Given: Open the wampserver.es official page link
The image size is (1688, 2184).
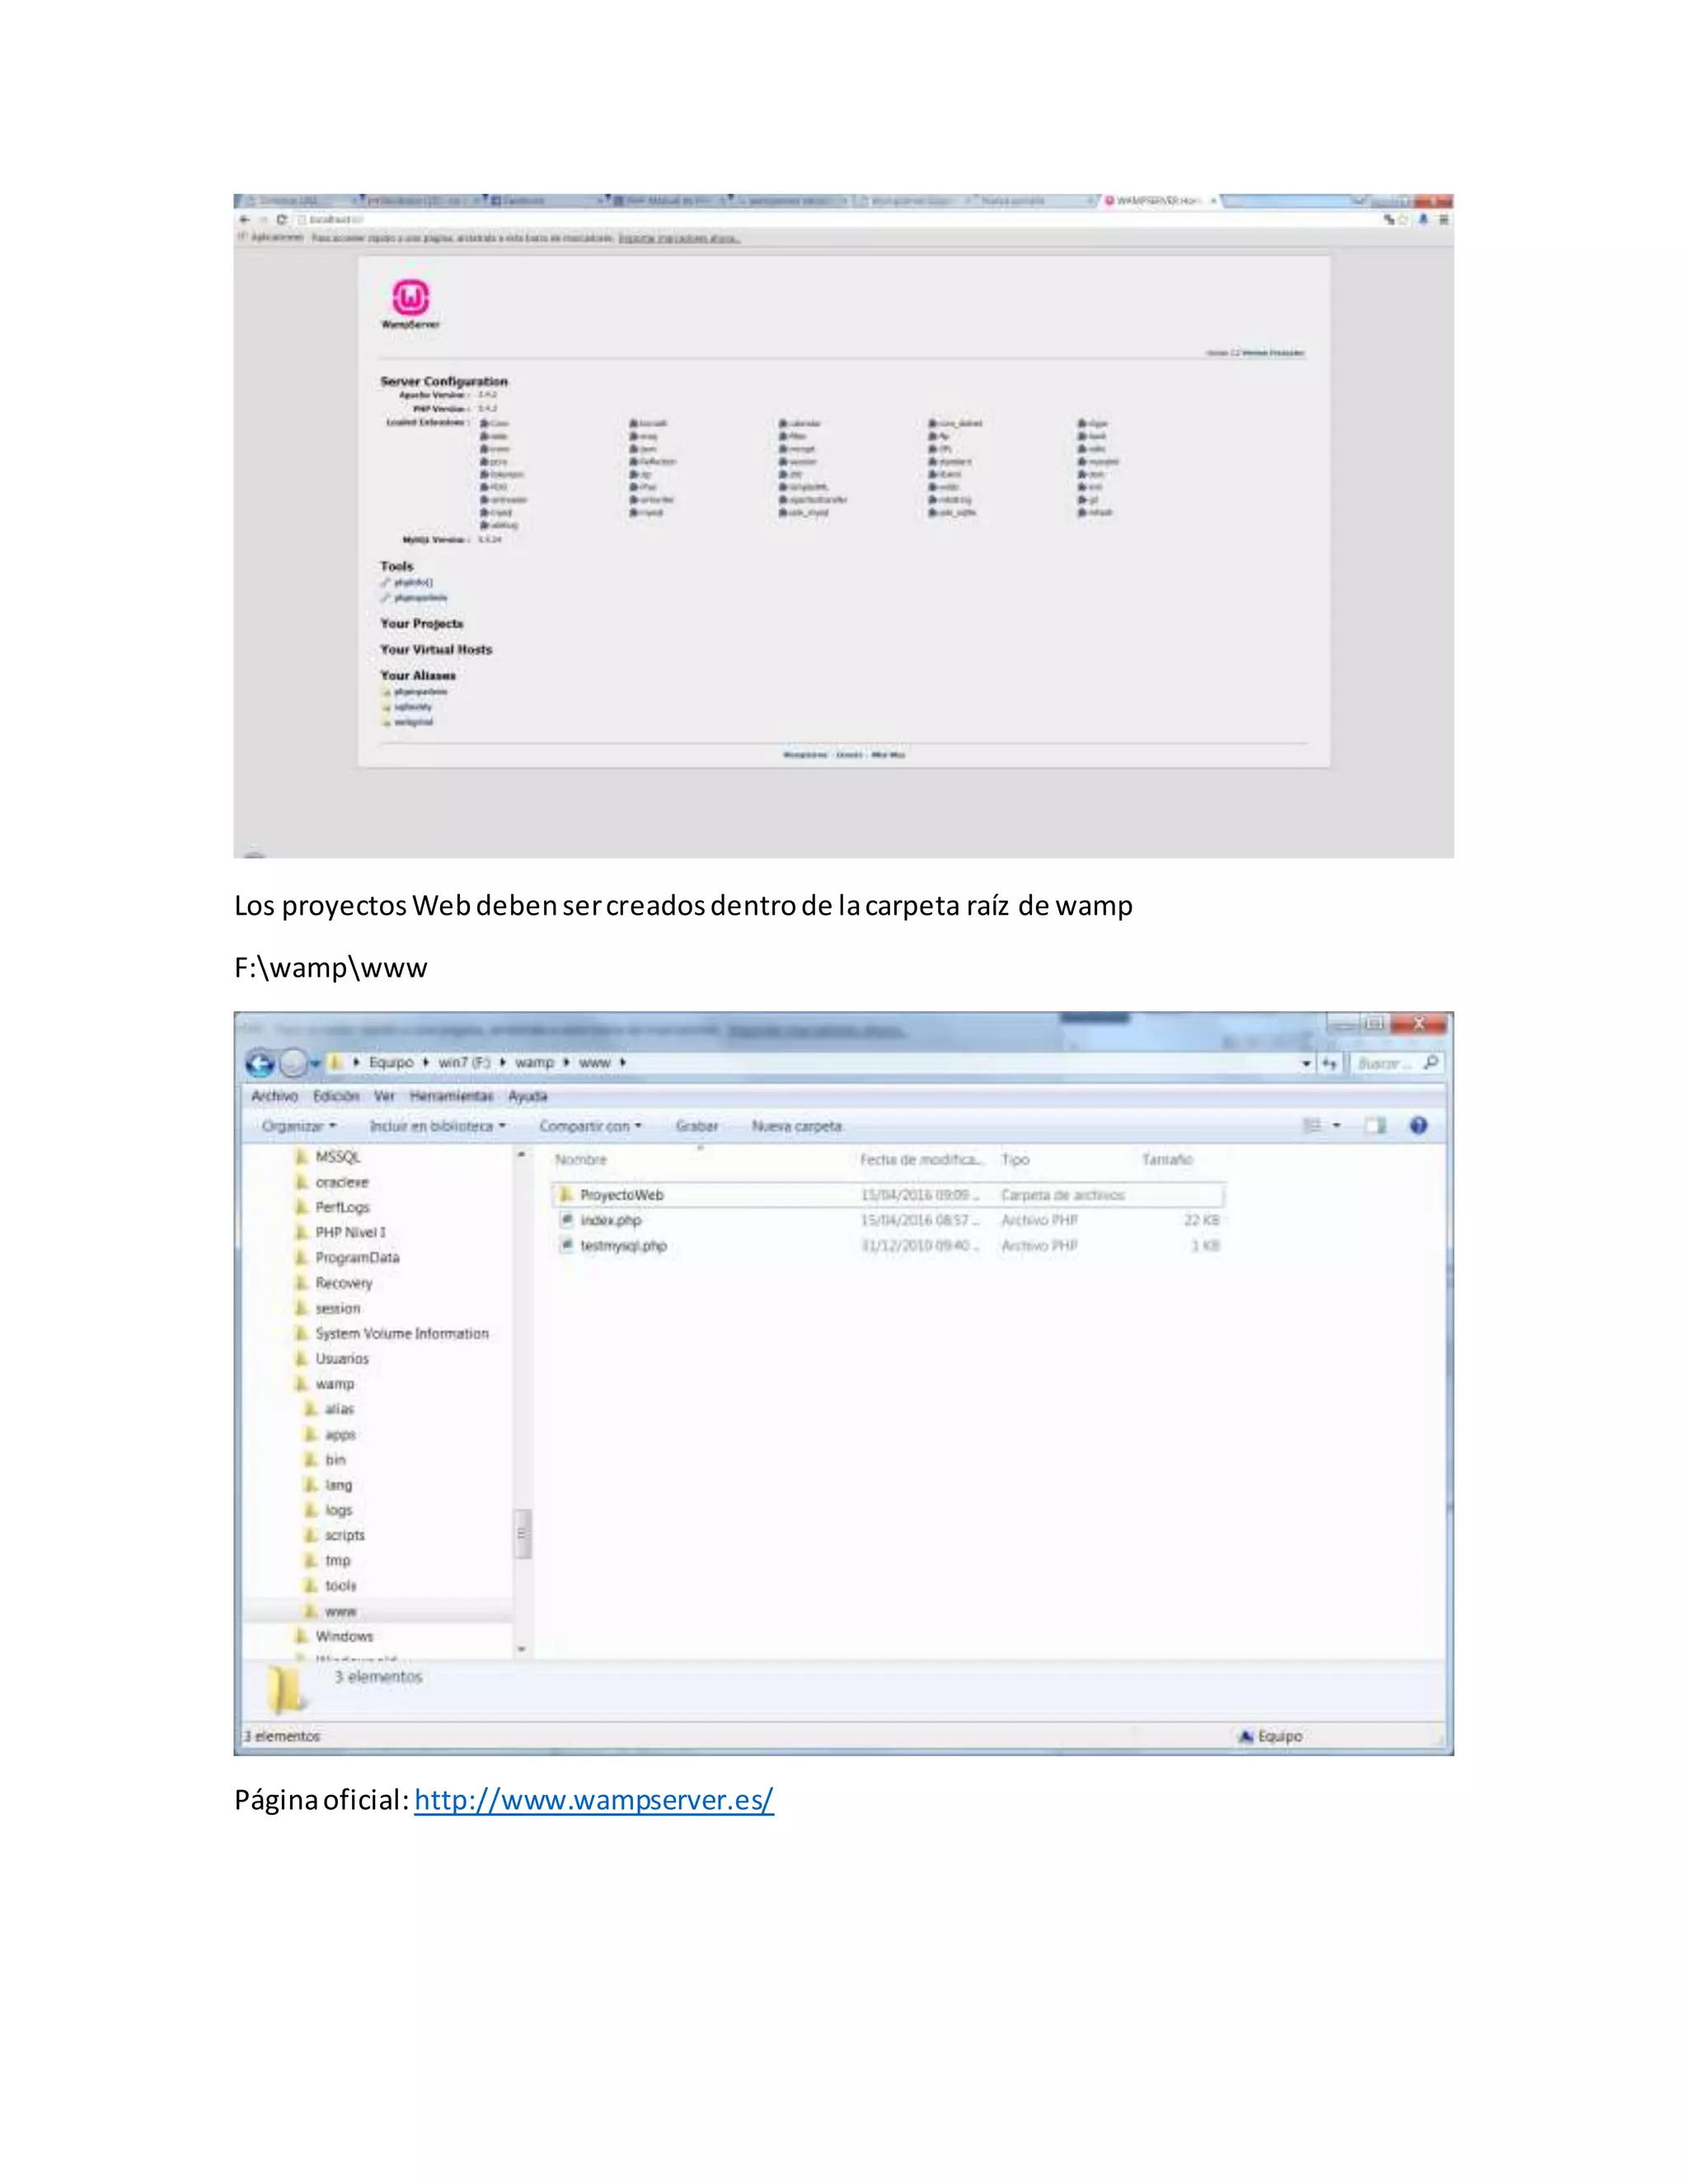Looking at the screenshot, I should click(593, 1800).
